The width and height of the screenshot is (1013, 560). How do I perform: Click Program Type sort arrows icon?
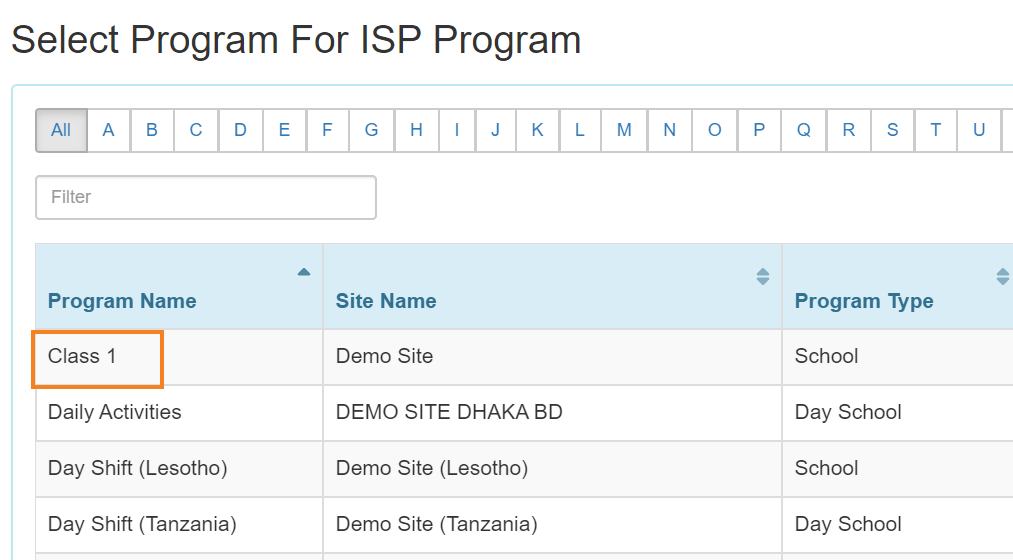[x=1003, y=276]
